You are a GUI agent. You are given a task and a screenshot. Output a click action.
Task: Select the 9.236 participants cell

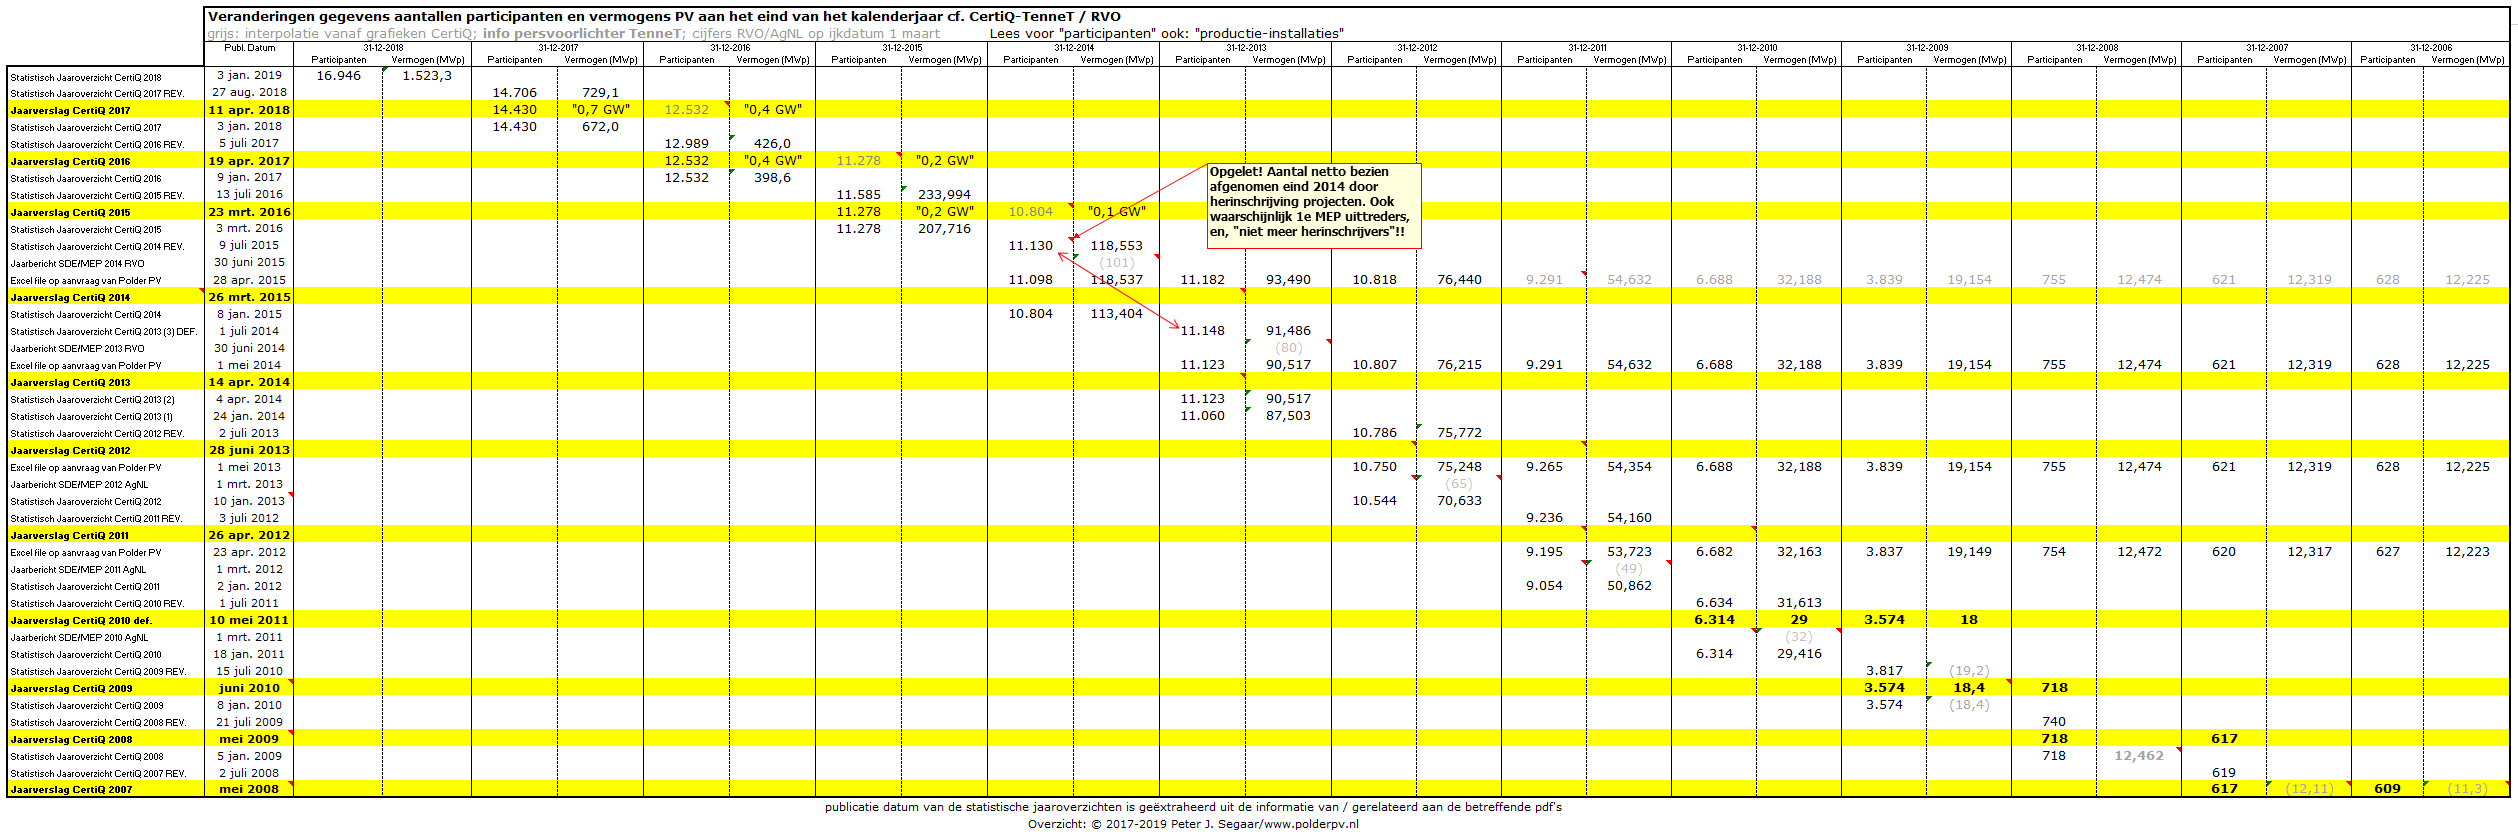pyautogui.click(x=1544, y=518)
